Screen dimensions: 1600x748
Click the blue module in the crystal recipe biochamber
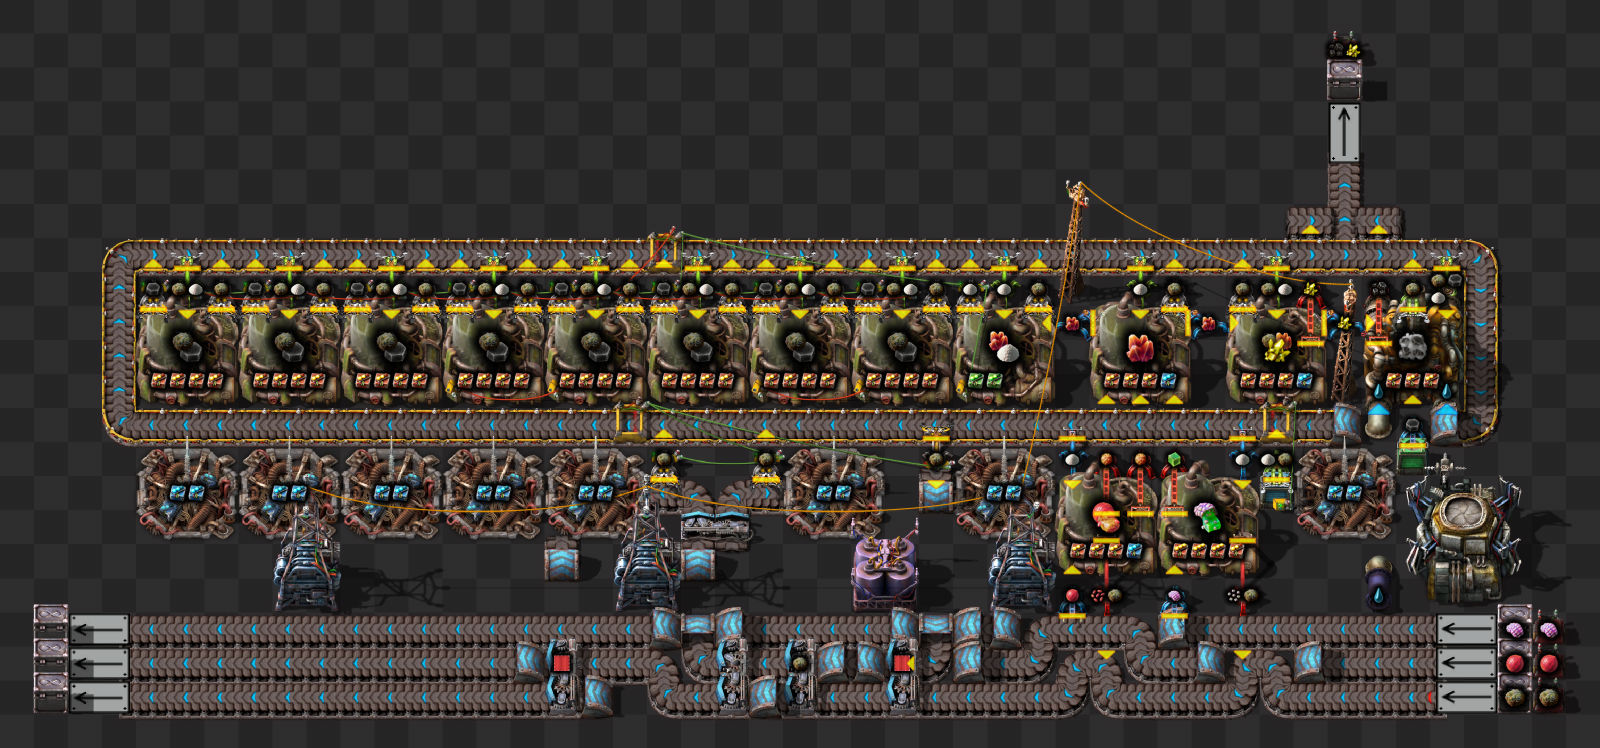click(1169, 379)
